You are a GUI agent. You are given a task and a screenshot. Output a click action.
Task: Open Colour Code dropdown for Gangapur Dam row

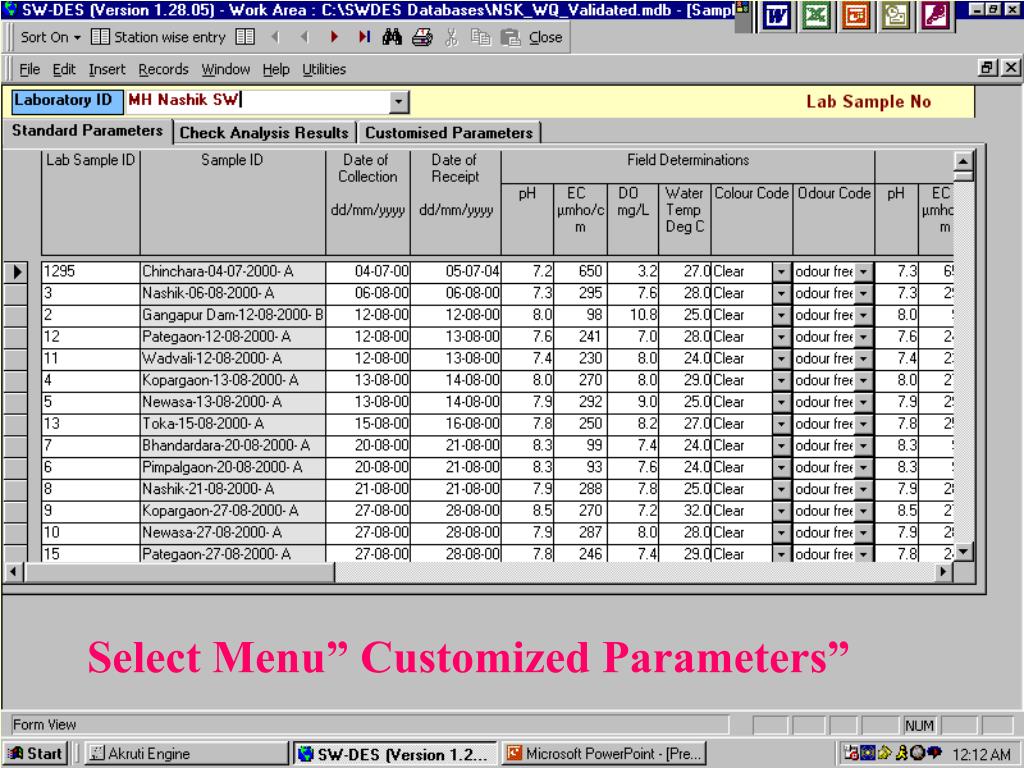tap(781, 315)
